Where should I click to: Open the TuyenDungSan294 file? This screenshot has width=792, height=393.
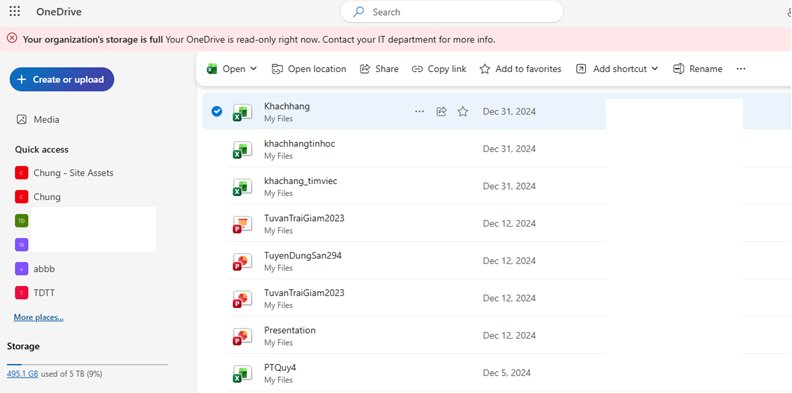(303, 256)
